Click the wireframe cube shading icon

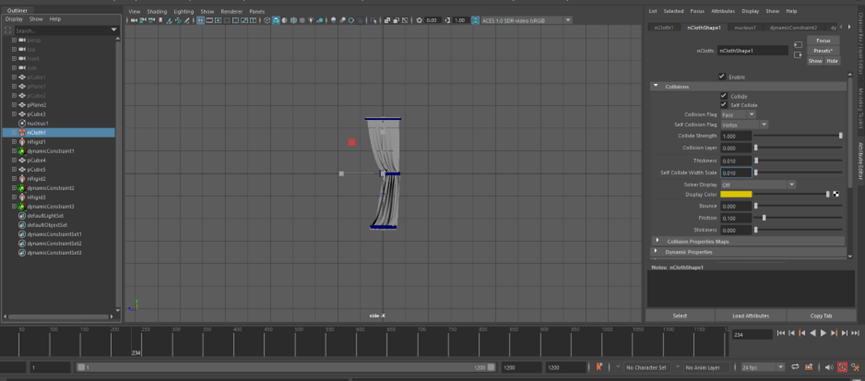click(x=267, y=20)
